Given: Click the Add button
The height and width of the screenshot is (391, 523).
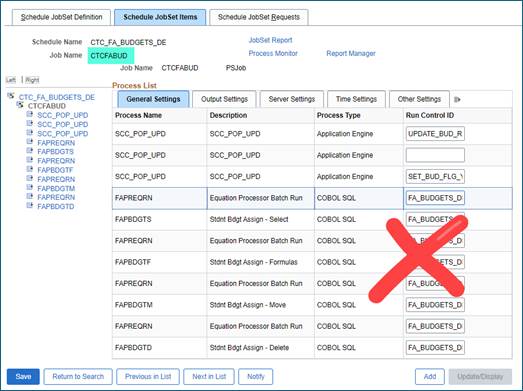Looking at the screenshot, I should tap(430, 377).
